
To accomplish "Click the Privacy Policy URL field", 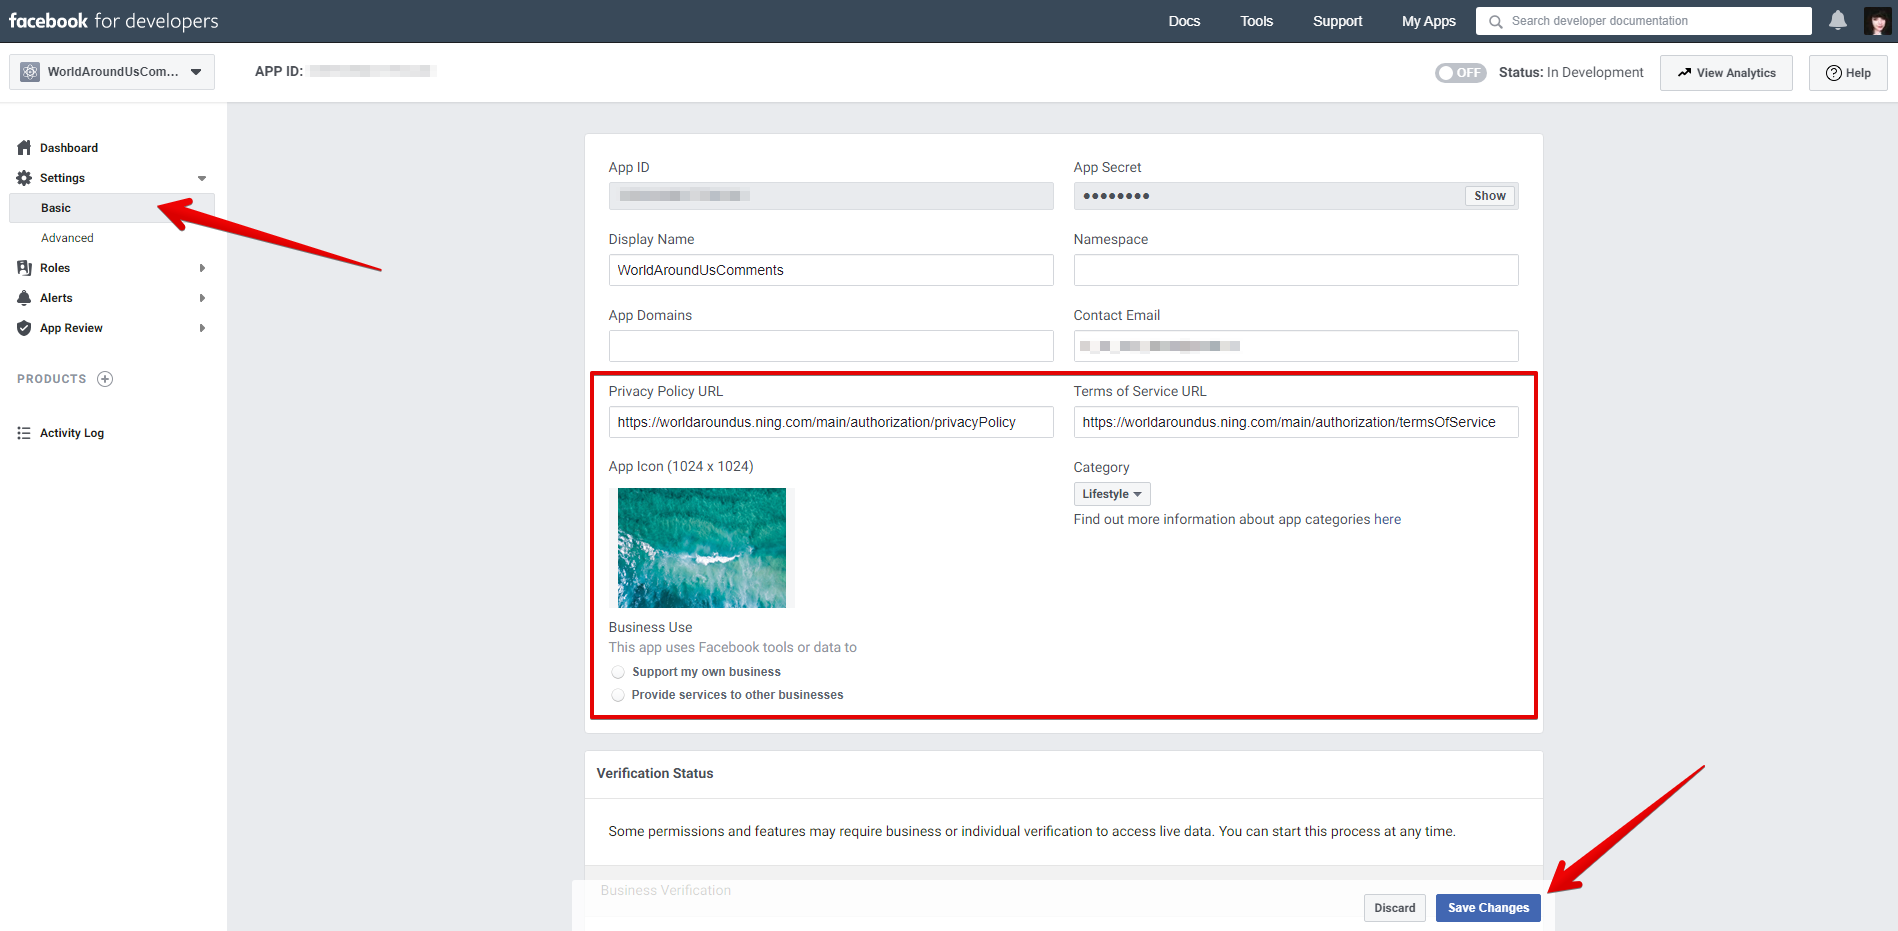I will [x=831, y=422].
